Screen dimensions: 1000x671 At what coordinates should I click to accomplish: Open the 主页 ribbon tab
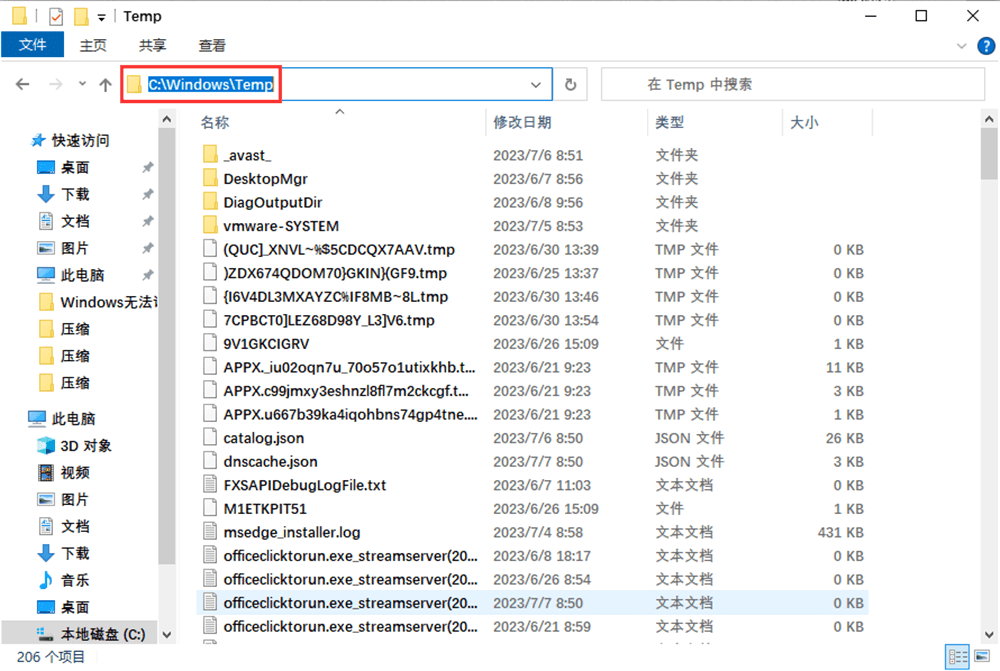(x=93, y=44)
